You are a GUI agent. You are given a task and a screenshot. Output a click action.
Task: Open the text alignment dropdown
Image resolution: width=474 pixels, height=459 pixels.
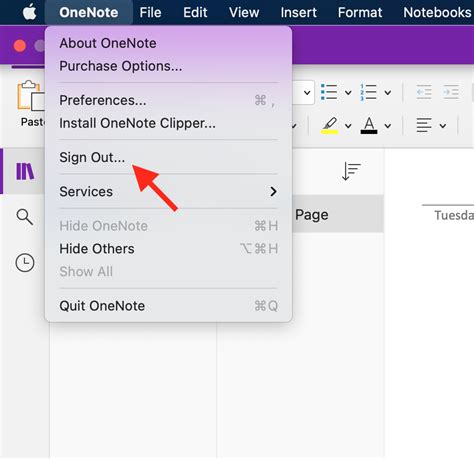[443, 126]
